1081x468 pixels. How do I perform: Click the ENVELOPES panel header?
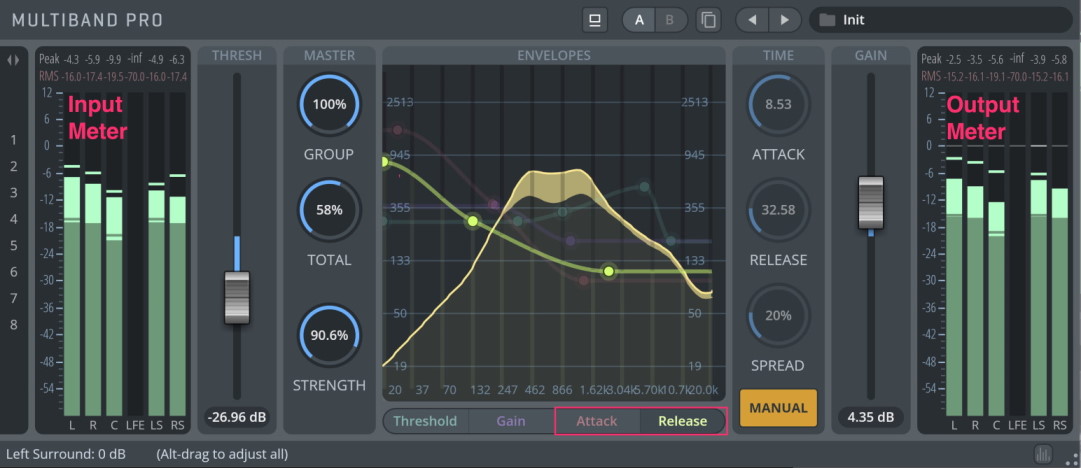click(x=554, y=55)
